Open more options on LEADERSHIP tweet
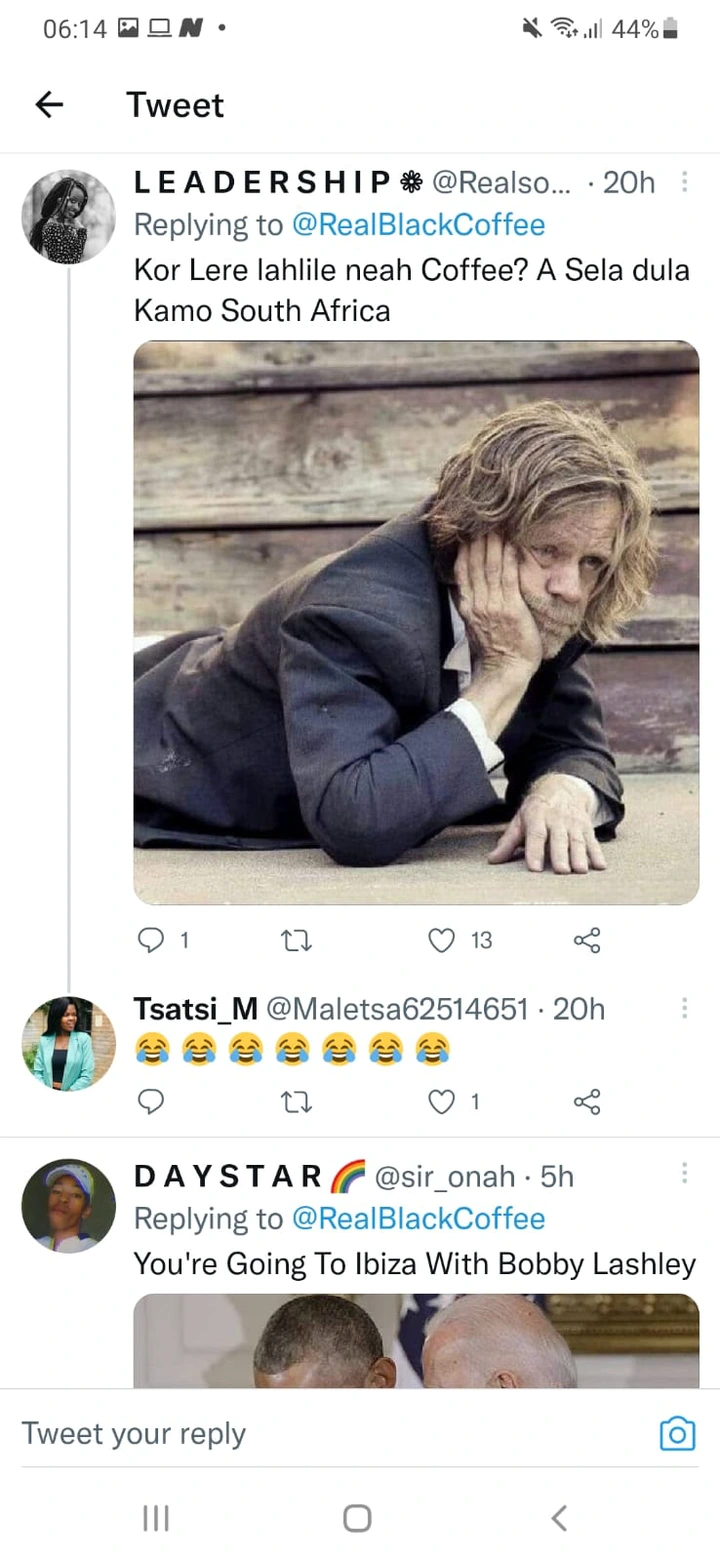 click(685, 182)
